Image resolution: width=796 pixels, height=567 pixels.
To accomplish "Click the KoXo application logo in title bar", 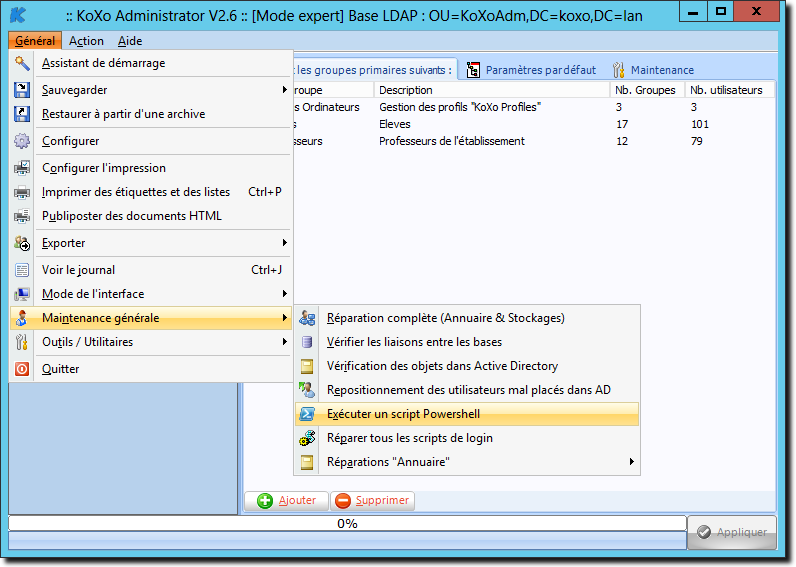I will tap(18, 15).
